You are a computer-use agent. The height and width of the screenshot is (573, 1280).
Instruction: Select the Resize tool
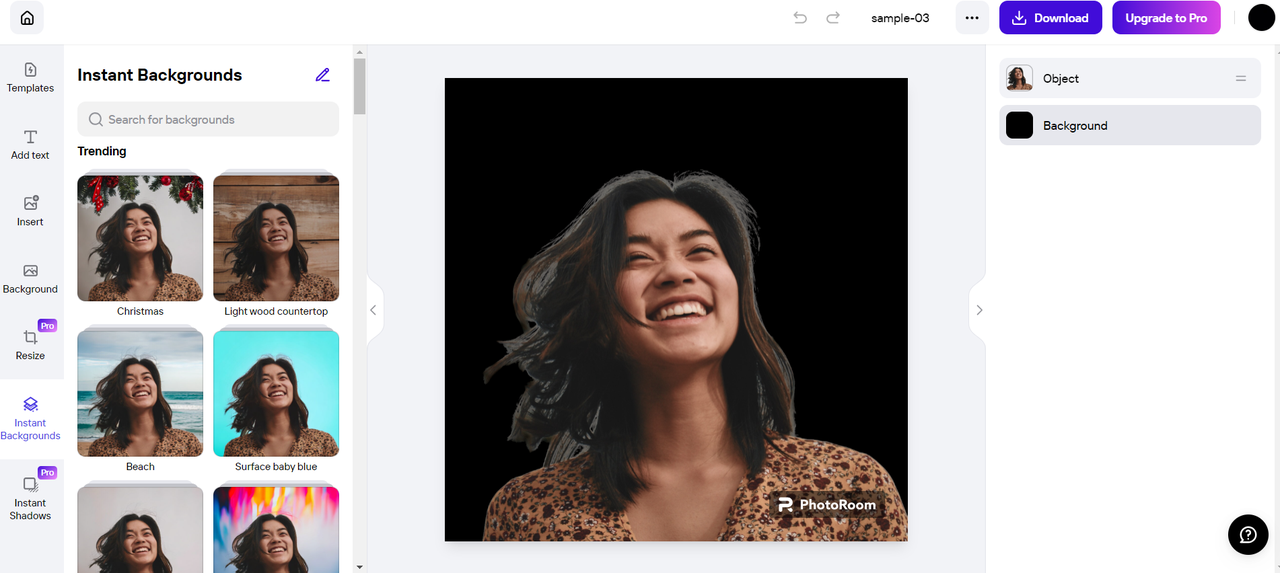tap(30, 345)
